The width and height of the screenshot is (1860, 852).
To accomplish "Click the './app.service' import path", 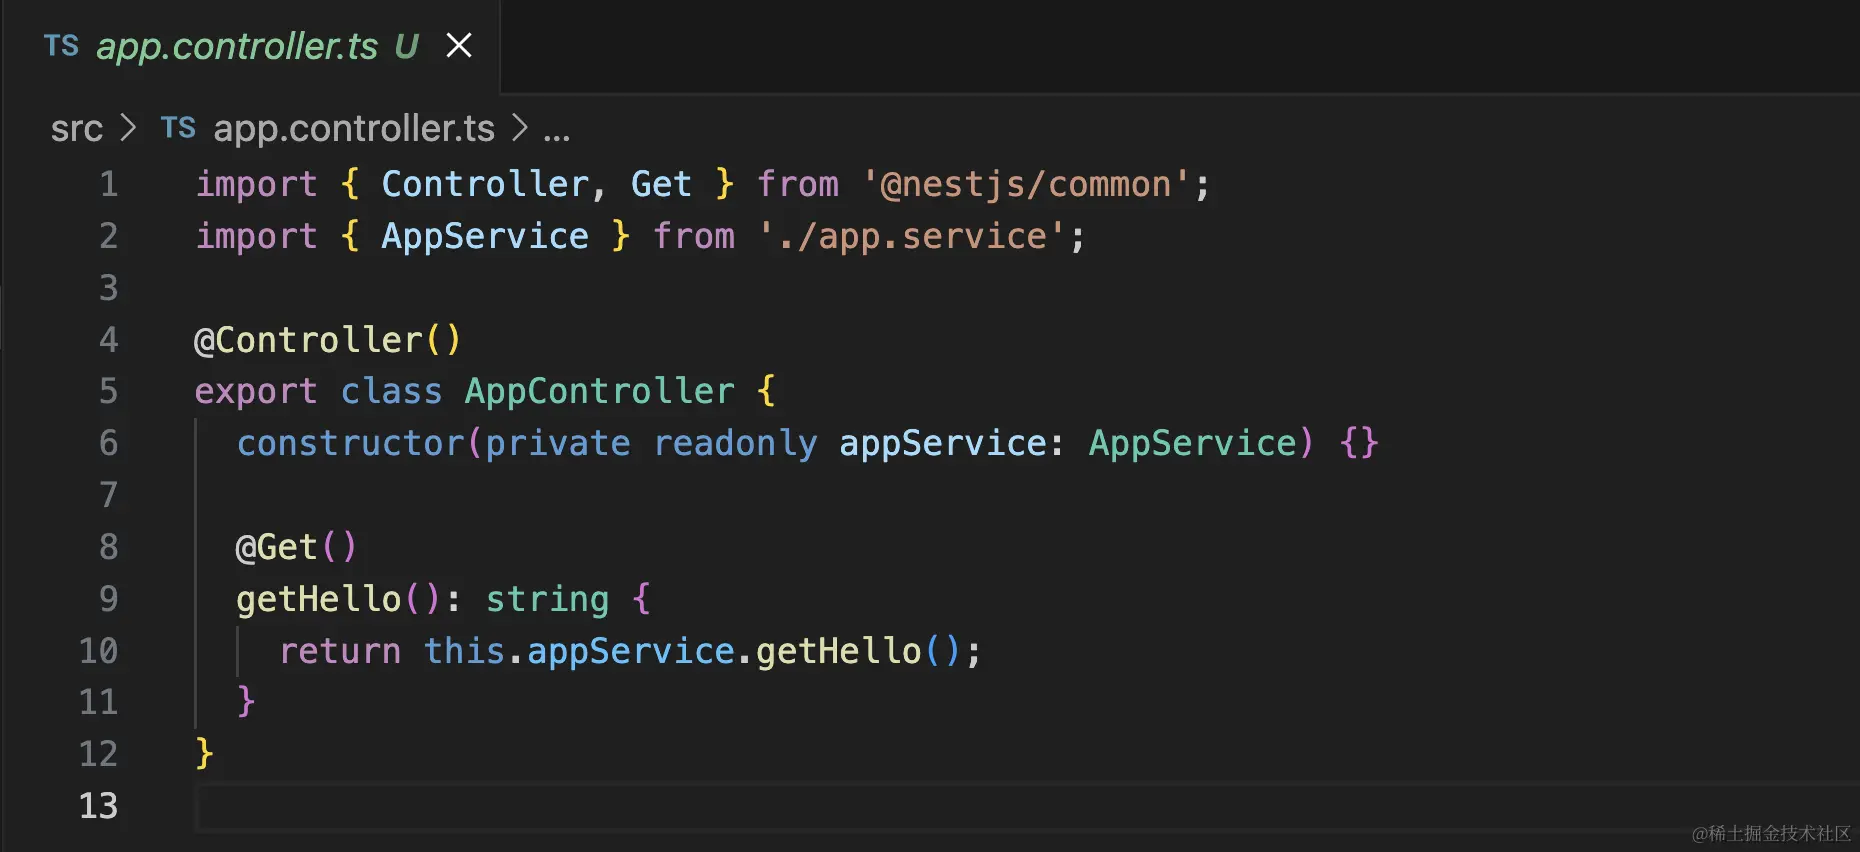I will pyautogui.click(x=910, y=237).
